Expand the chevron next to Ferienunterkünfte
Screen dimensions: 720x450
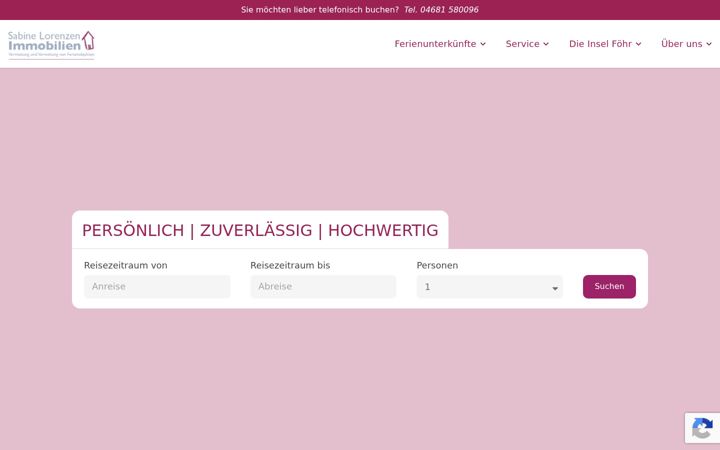[483, 44]
